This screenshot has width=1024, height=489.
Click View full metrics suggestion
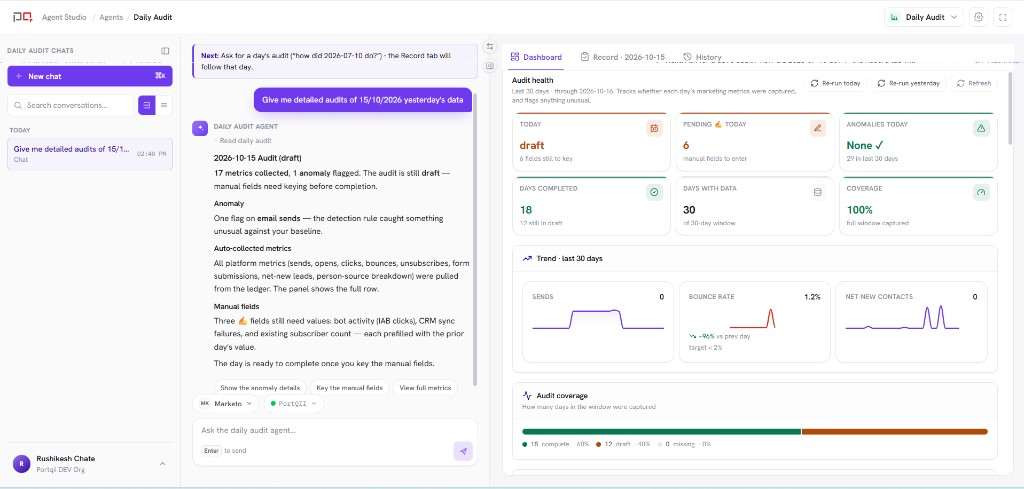tap(425, 388)
